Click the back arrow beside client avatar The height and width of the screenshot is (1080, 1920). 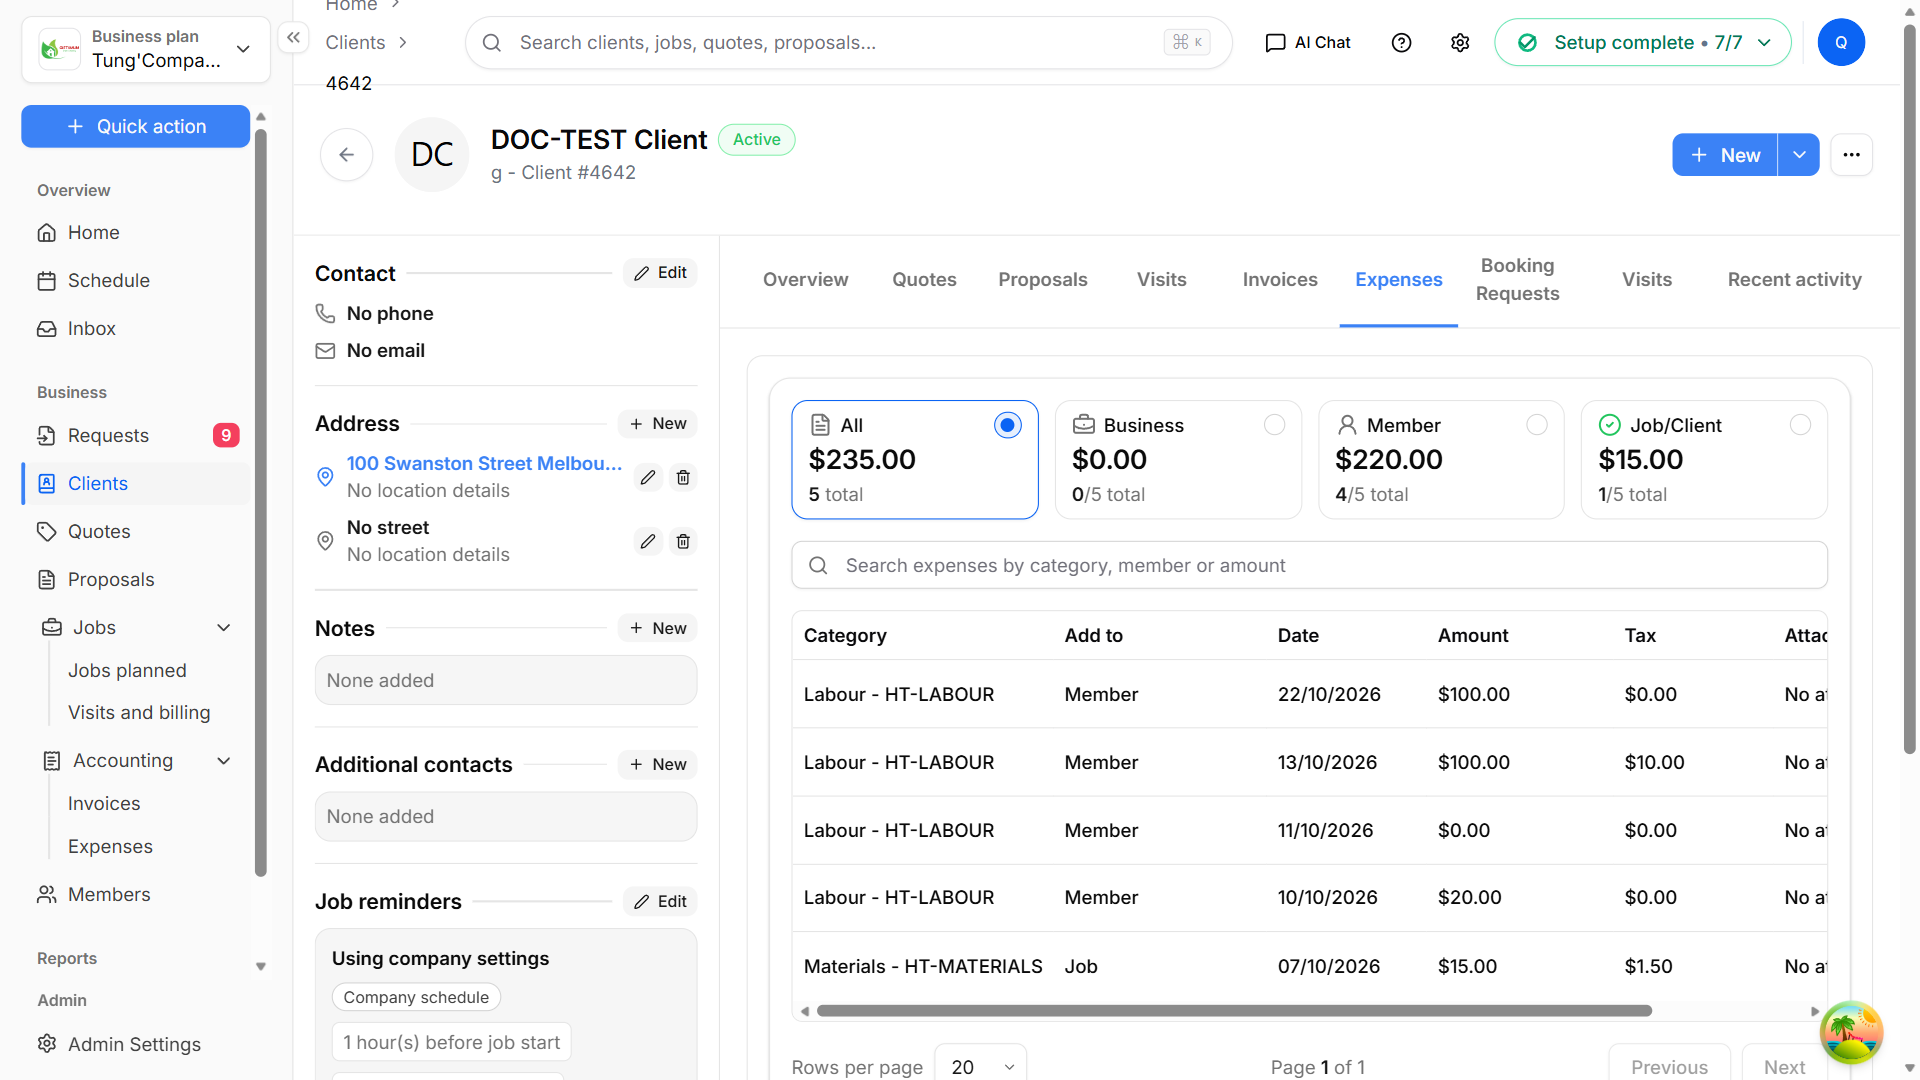(347, 155)
